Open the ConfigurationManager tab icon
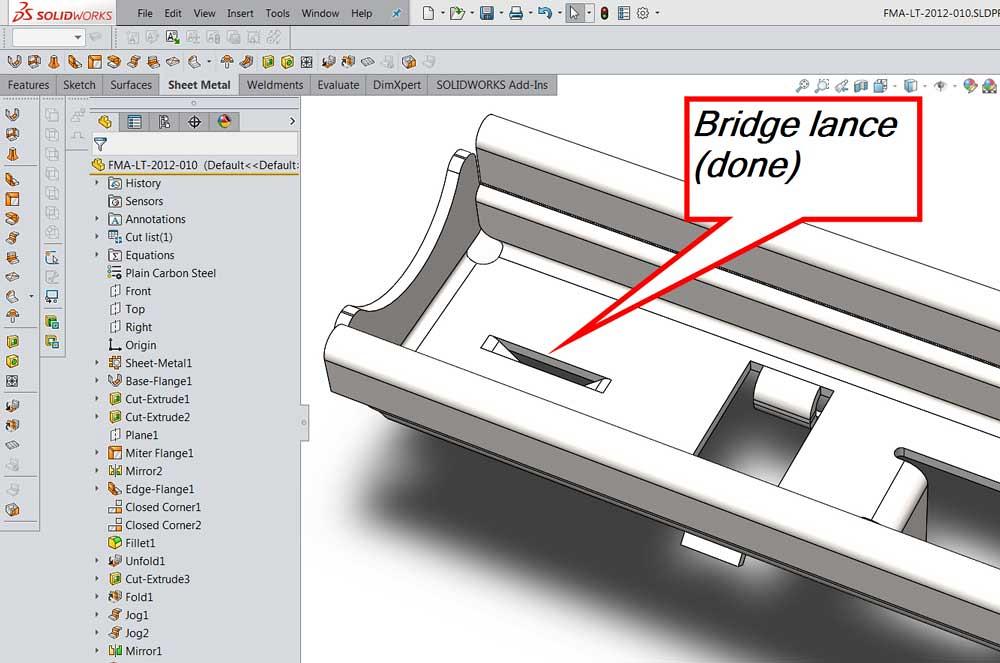The height and width of the screenshot is (663, 1000). click(x=164, y=122)
